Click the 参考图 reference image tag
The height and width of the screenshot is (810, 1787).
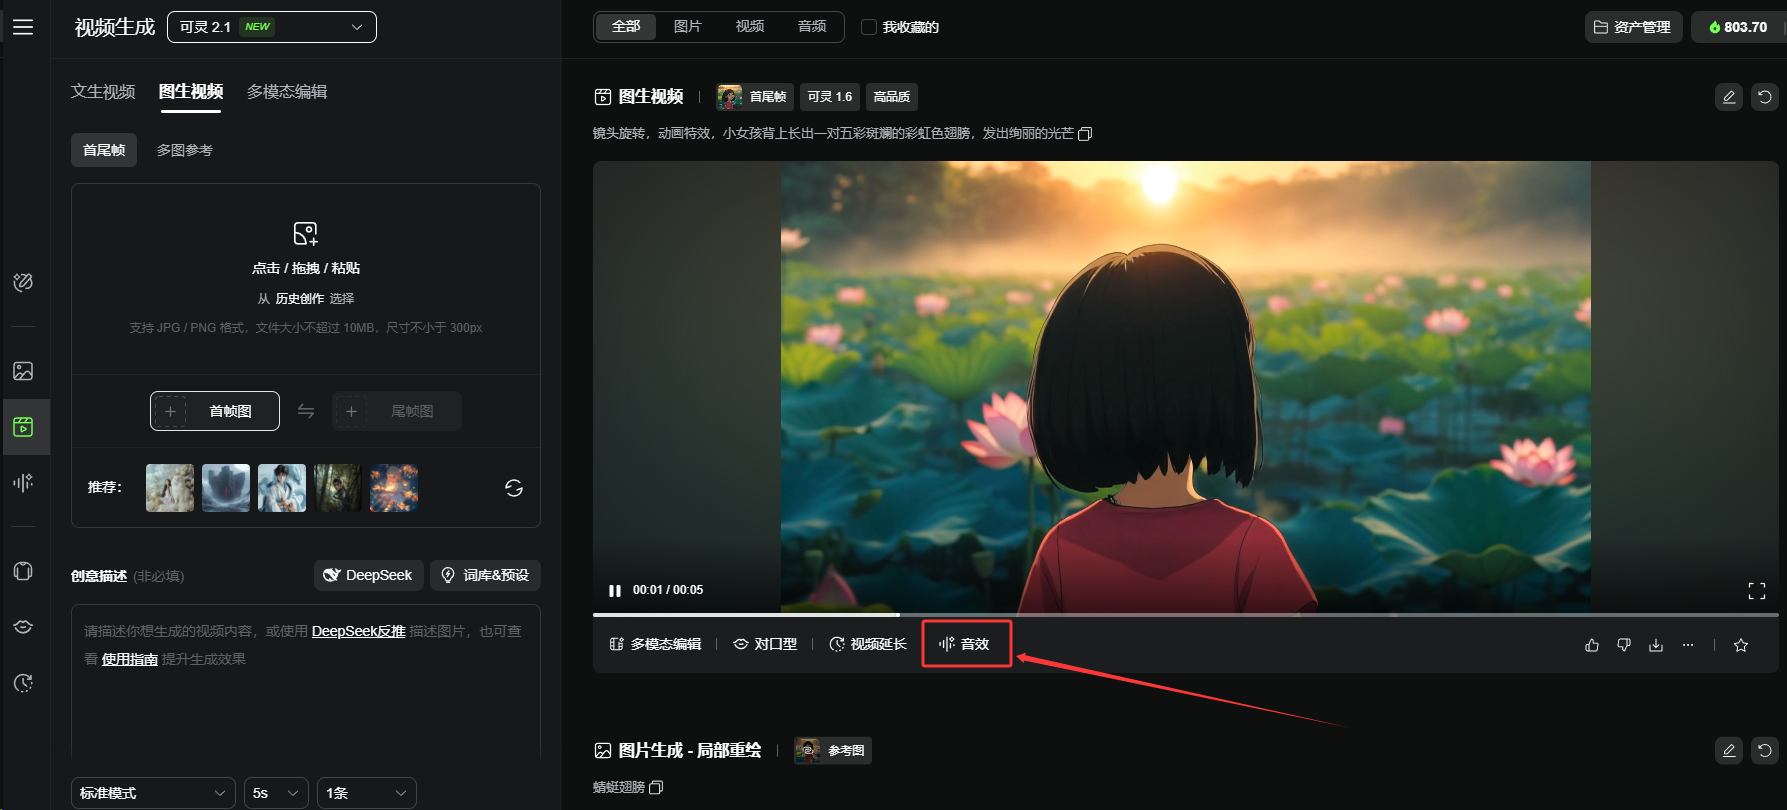[x=833, y=751]
